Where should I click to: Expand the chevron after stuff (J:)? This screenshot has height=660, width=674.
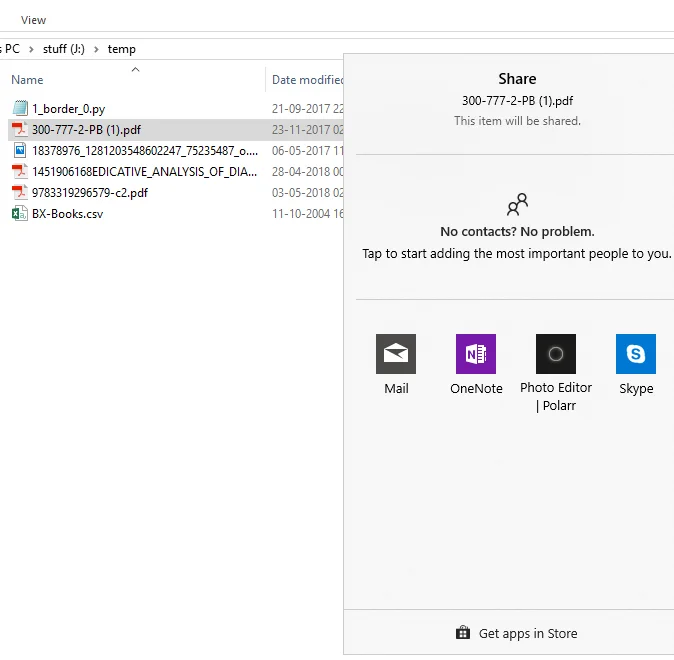(96, 49)
